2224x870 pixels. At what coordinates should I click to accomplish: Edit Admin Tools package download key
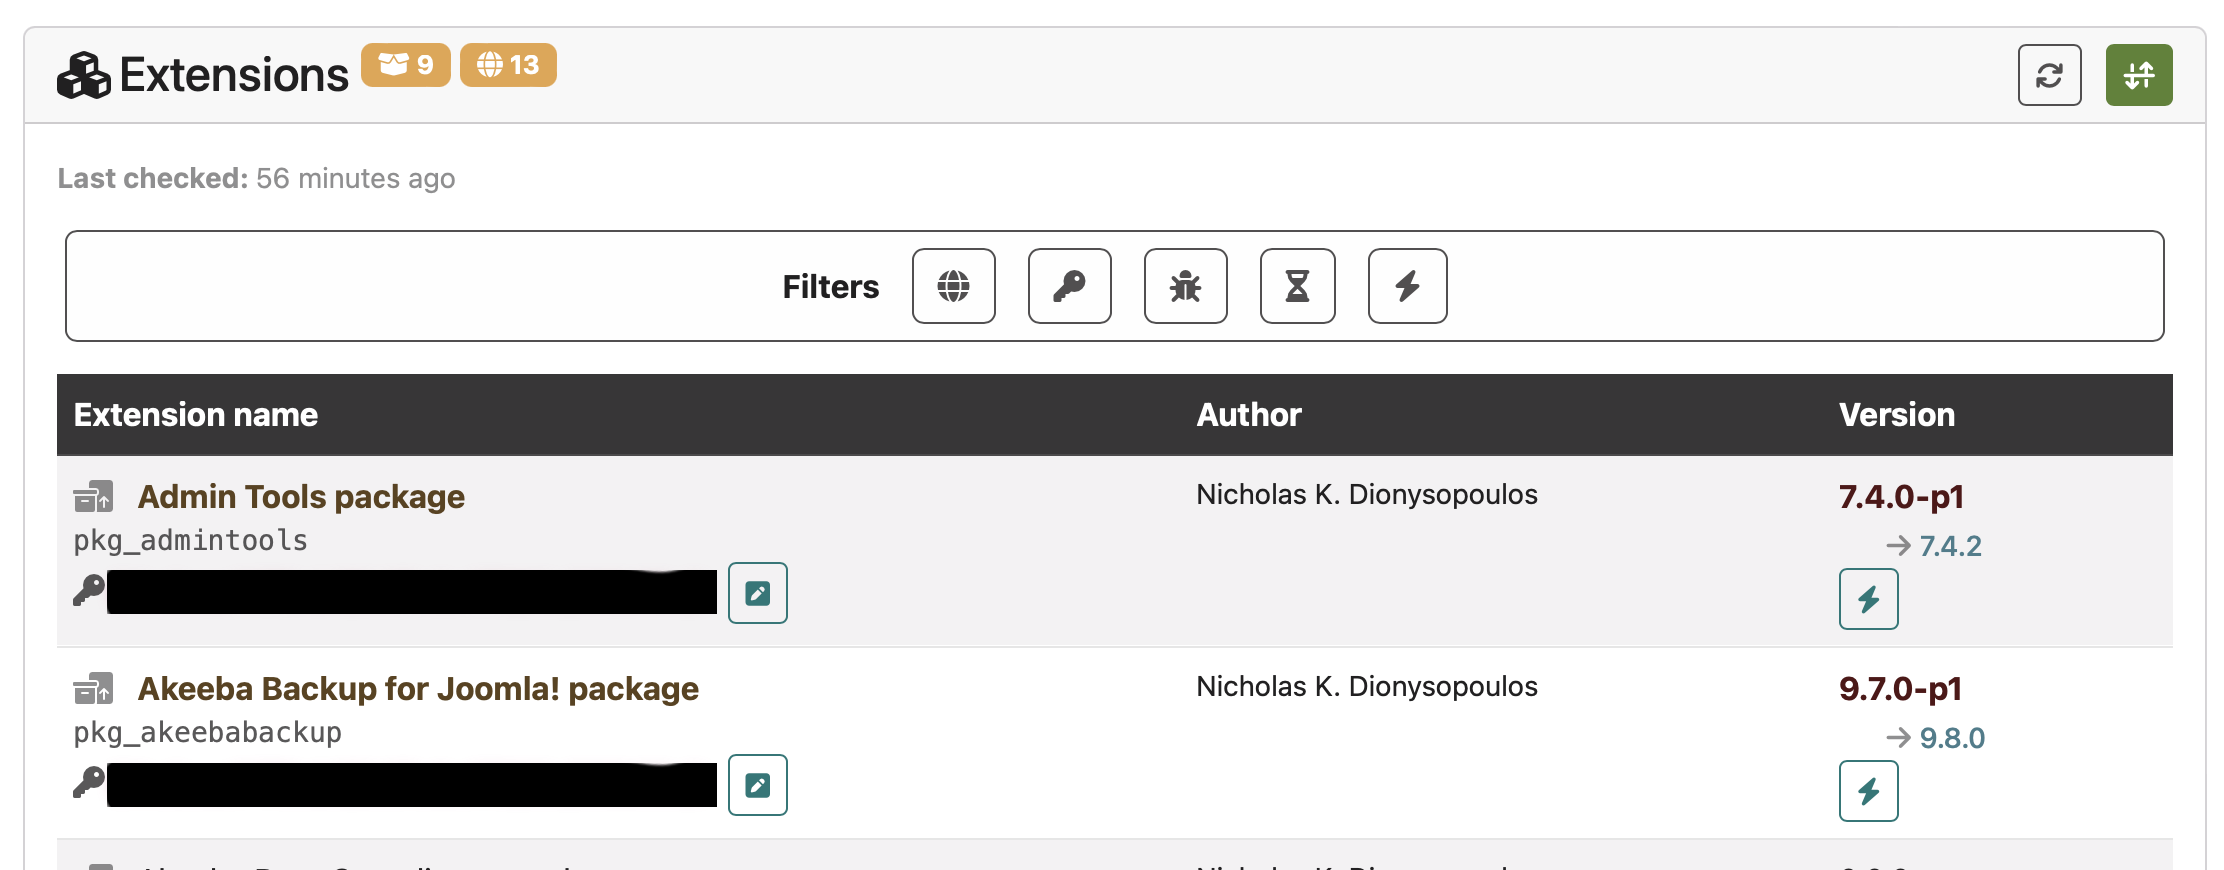758,593
